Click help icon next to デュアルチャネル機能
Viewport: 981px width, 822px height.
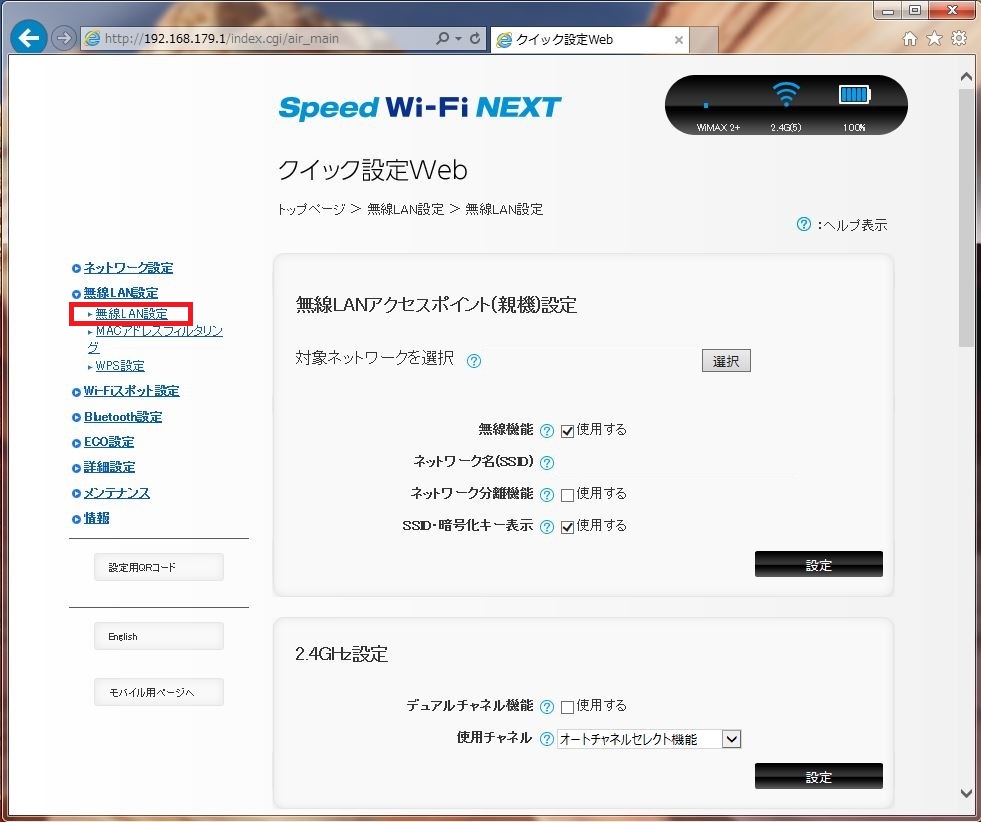(546, 706)
